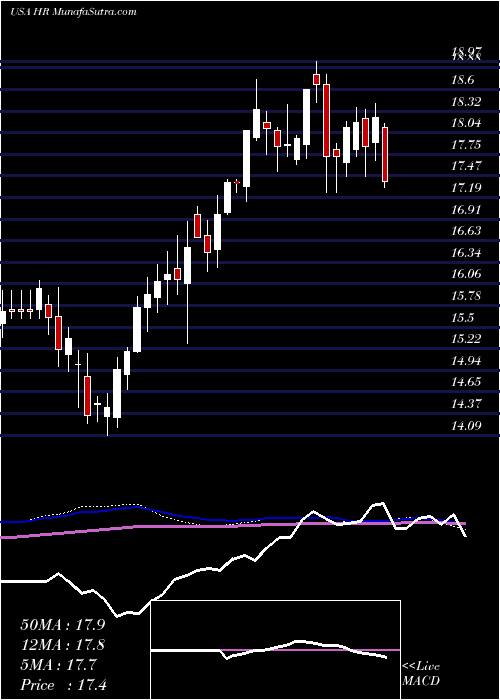
Task: Click the highest red candle near 18.6
Action: (x=317, y=79)
